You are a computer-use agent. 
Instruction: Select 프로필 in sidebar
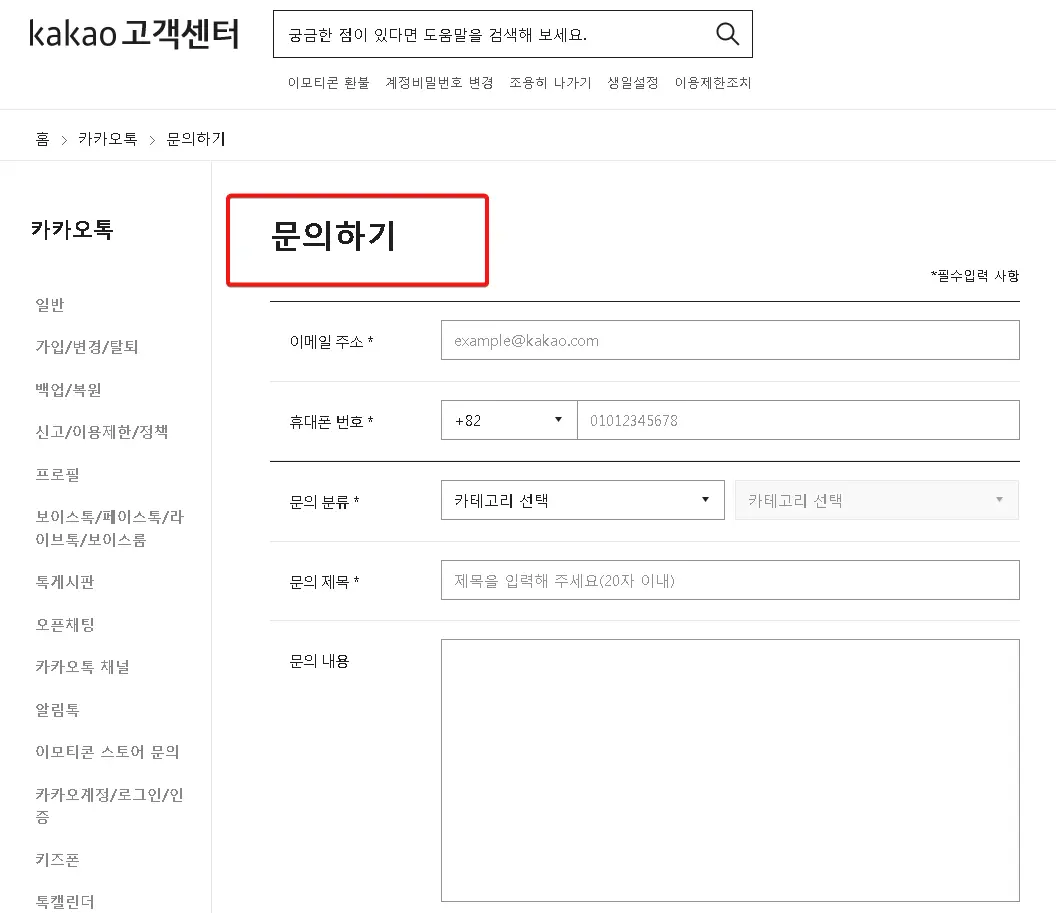(57, 475)
